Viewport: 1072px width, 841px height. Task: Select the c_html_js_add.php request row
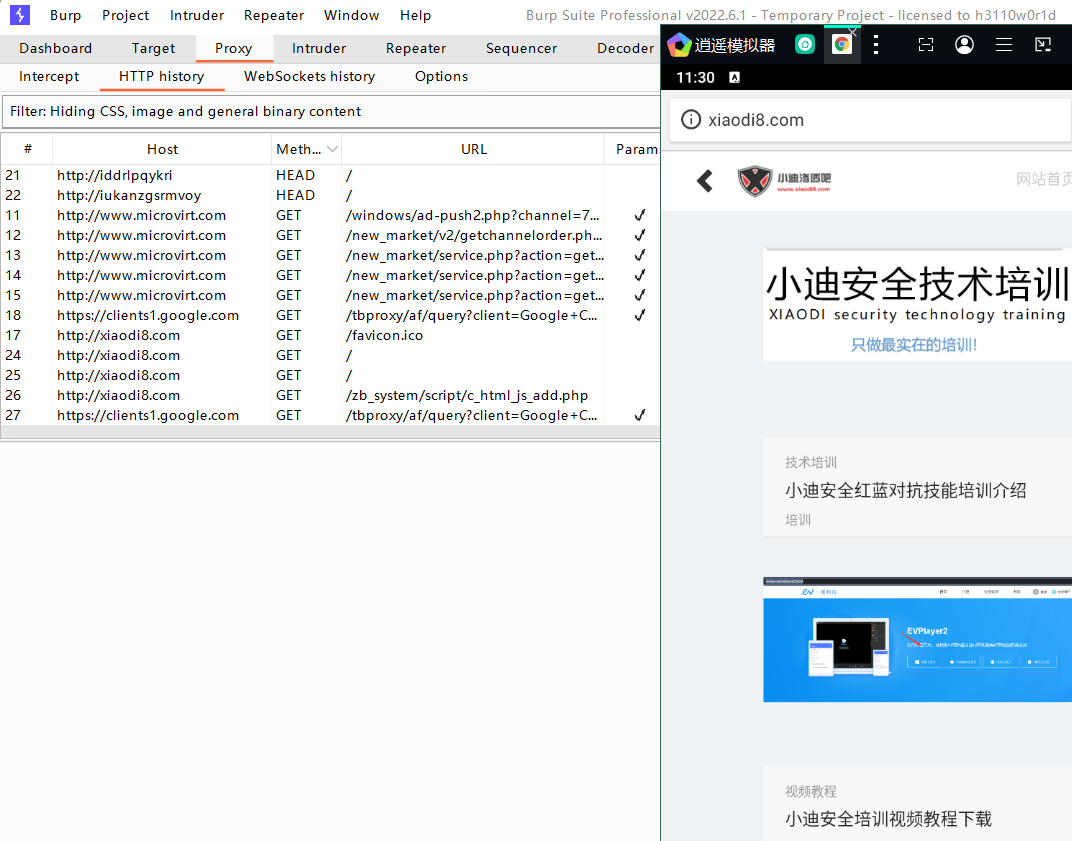click(x=330, y=395)
